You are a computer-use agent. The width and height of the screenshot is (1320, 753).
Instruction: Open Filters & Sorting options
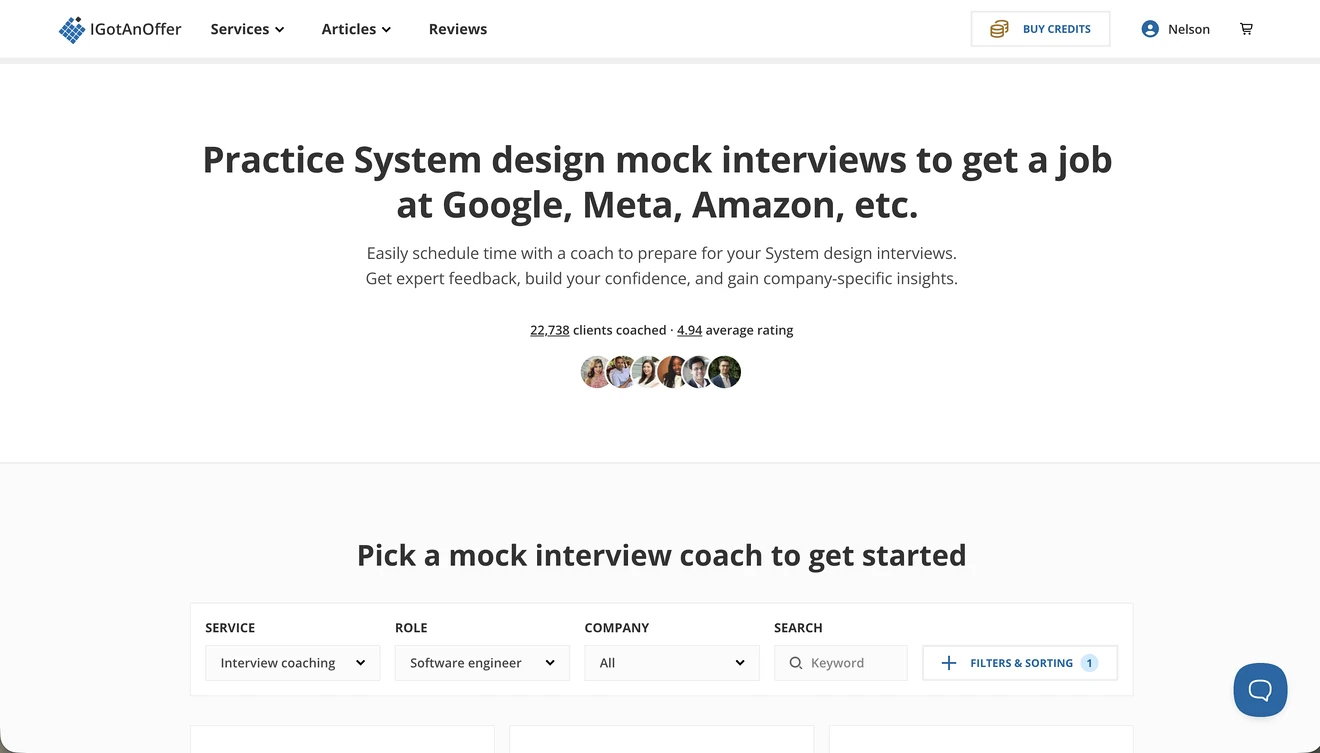[x=1020, y=663]
